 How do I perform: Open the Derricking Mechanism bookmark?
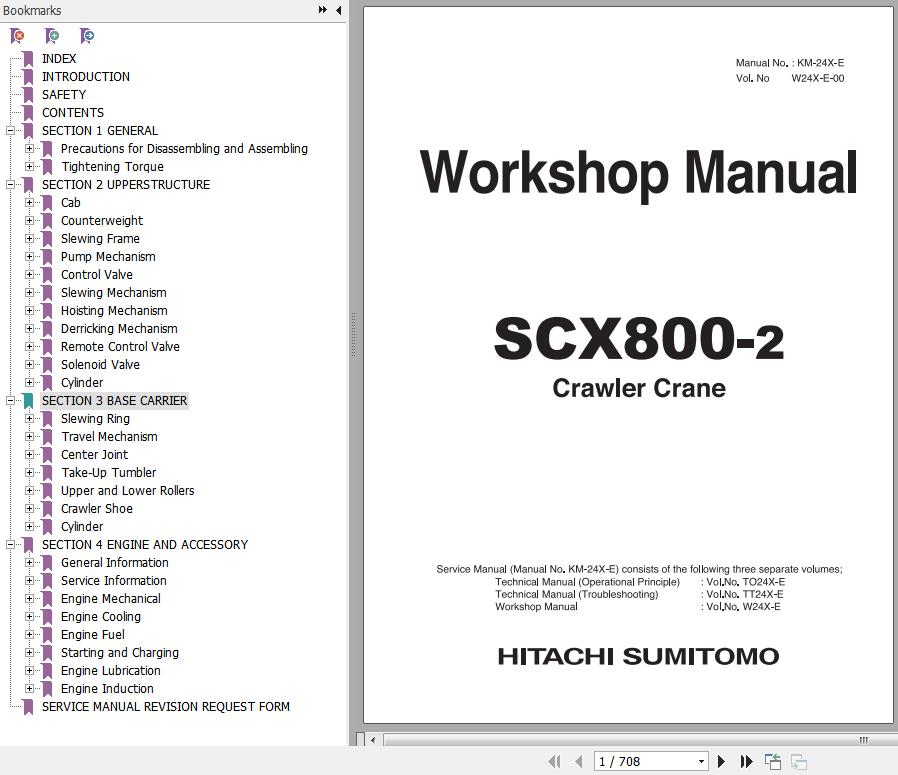[119, 329]
